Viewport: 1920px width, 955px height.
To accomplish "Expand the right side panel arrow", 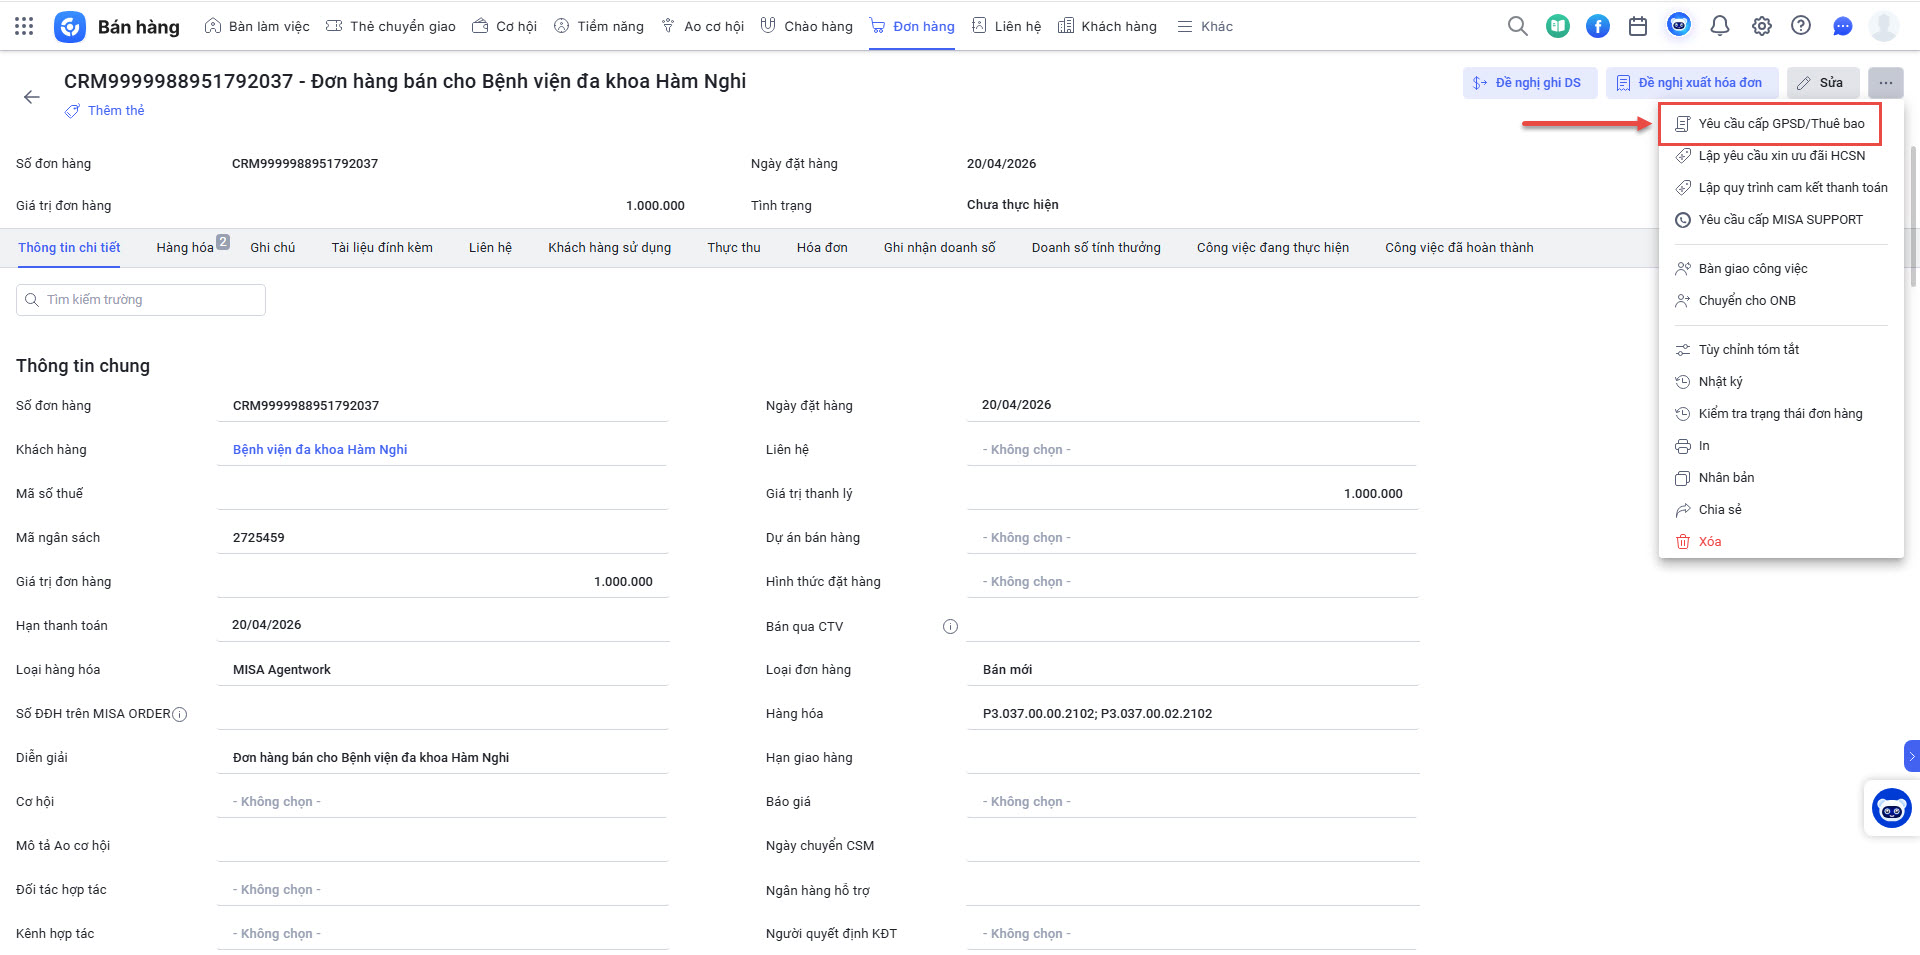I will 1911,756.
